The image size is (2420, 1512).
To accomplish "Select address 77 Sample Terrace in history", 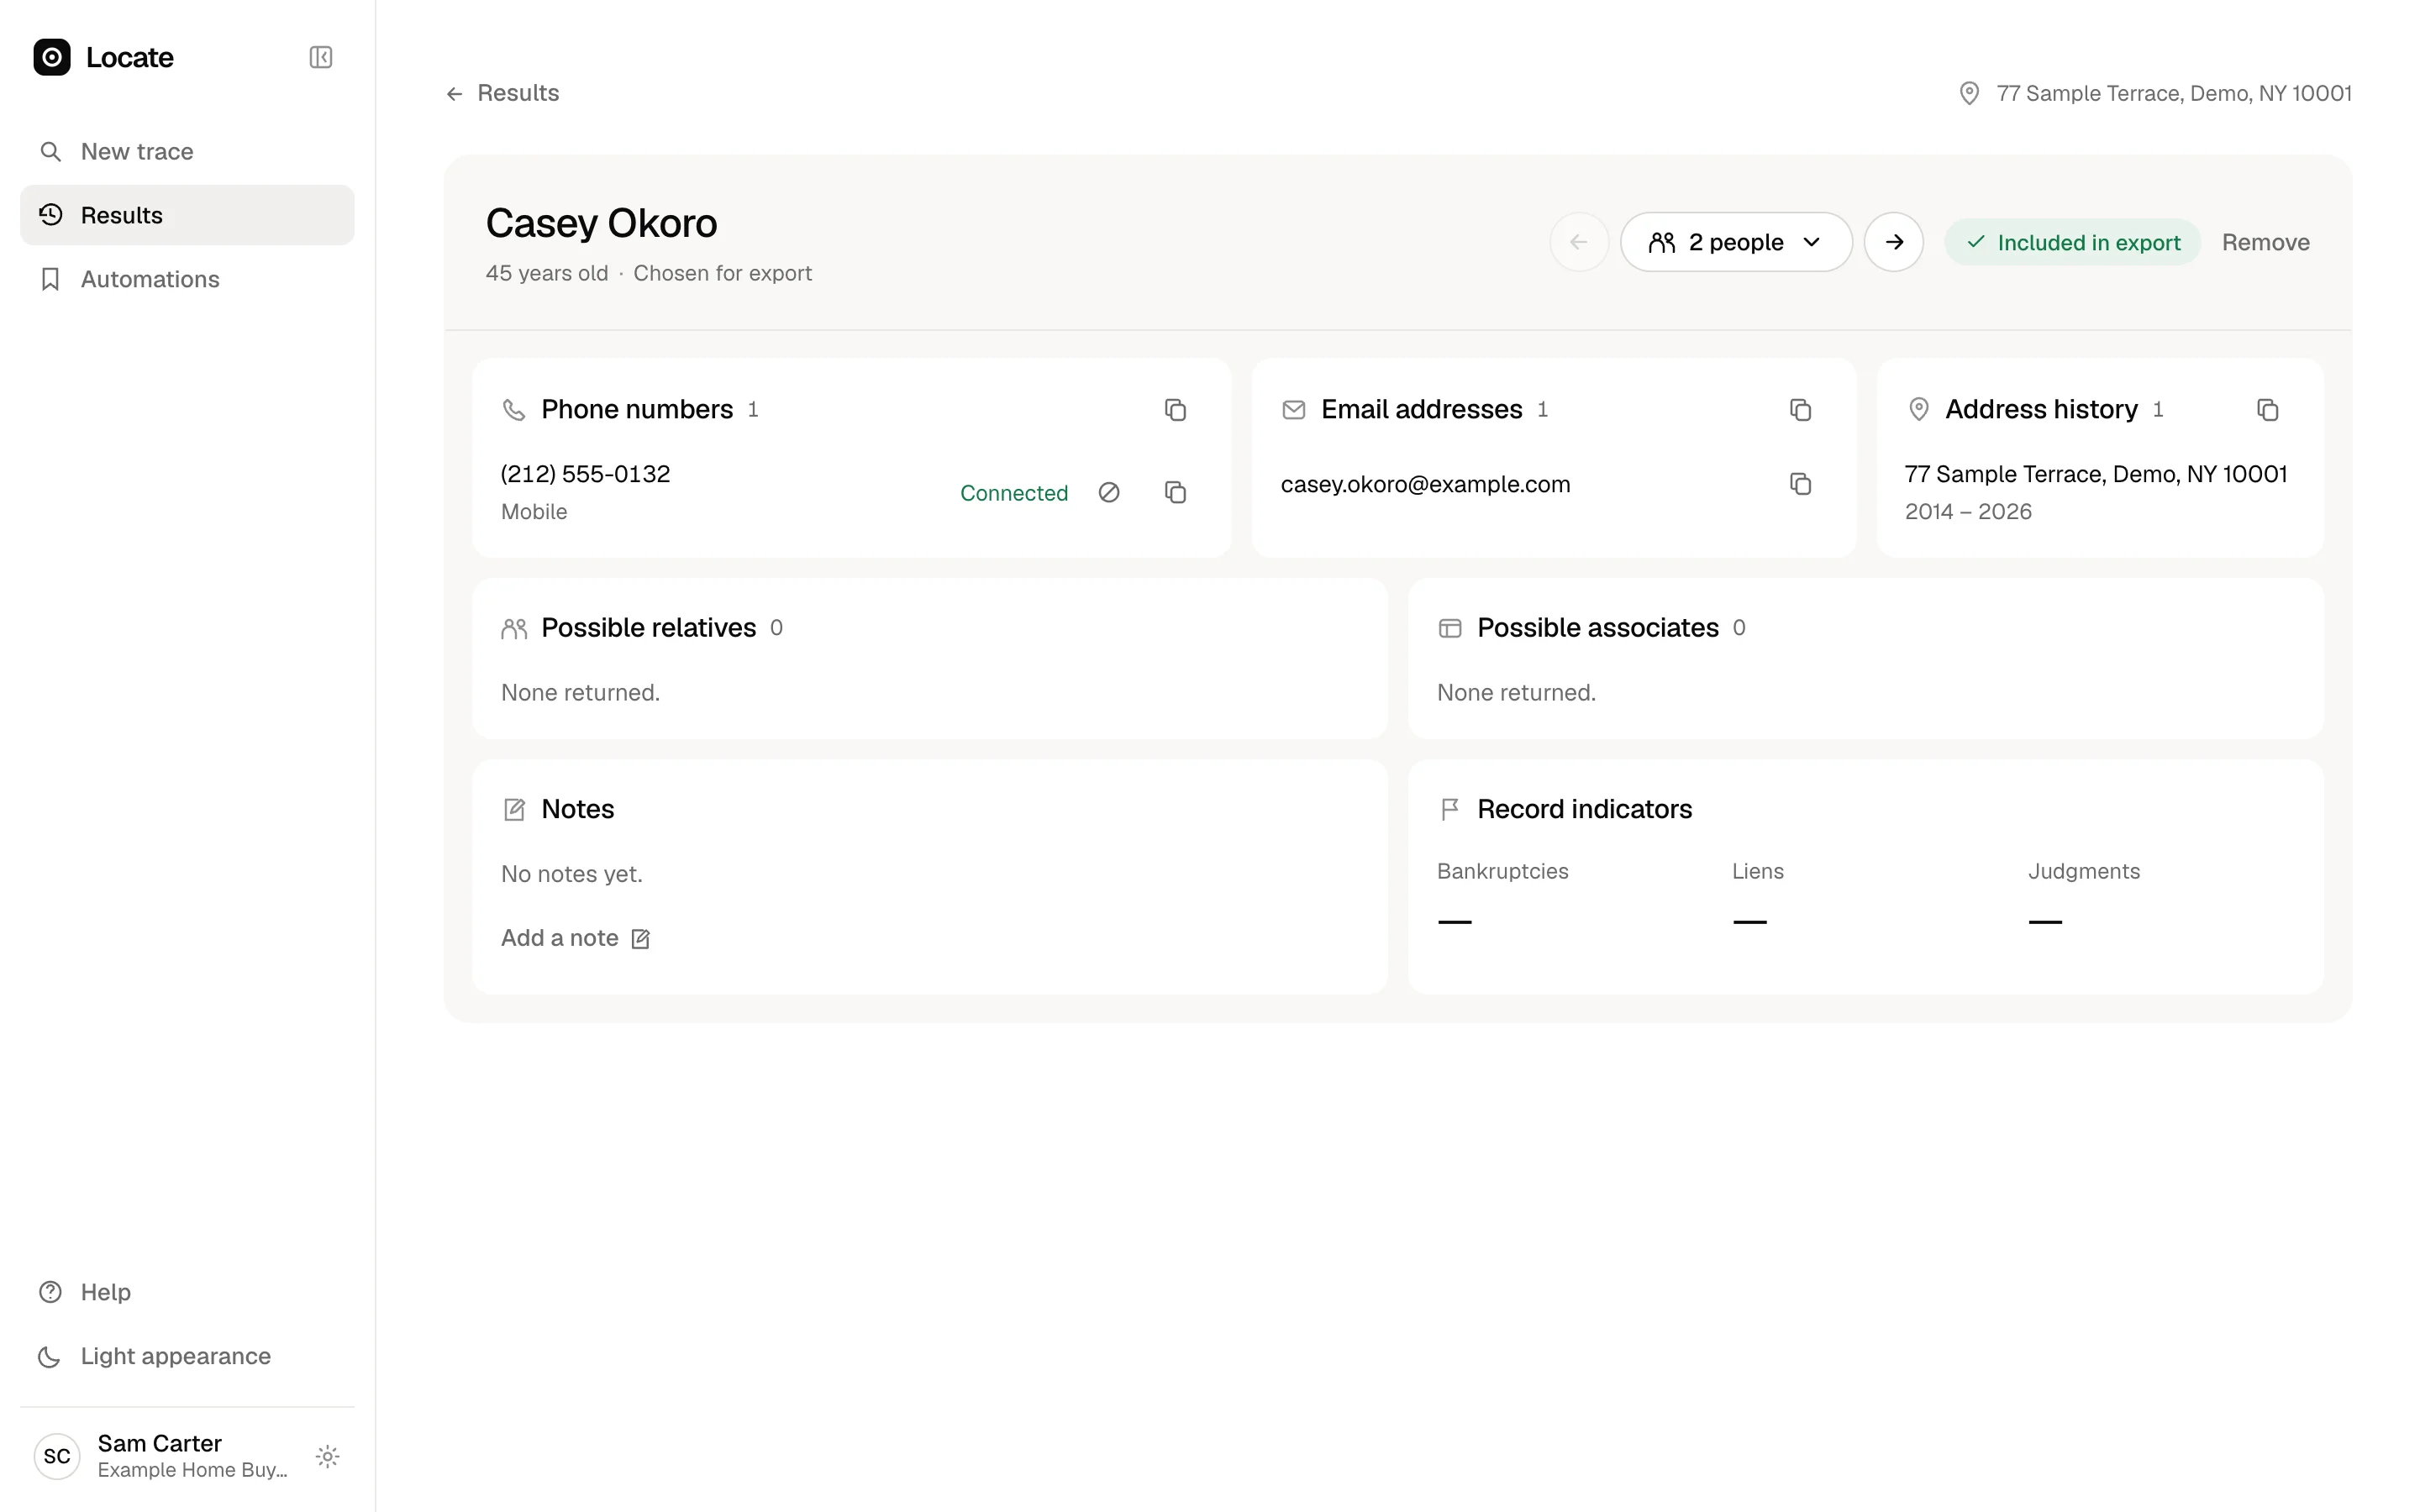I will (2096, 474).
